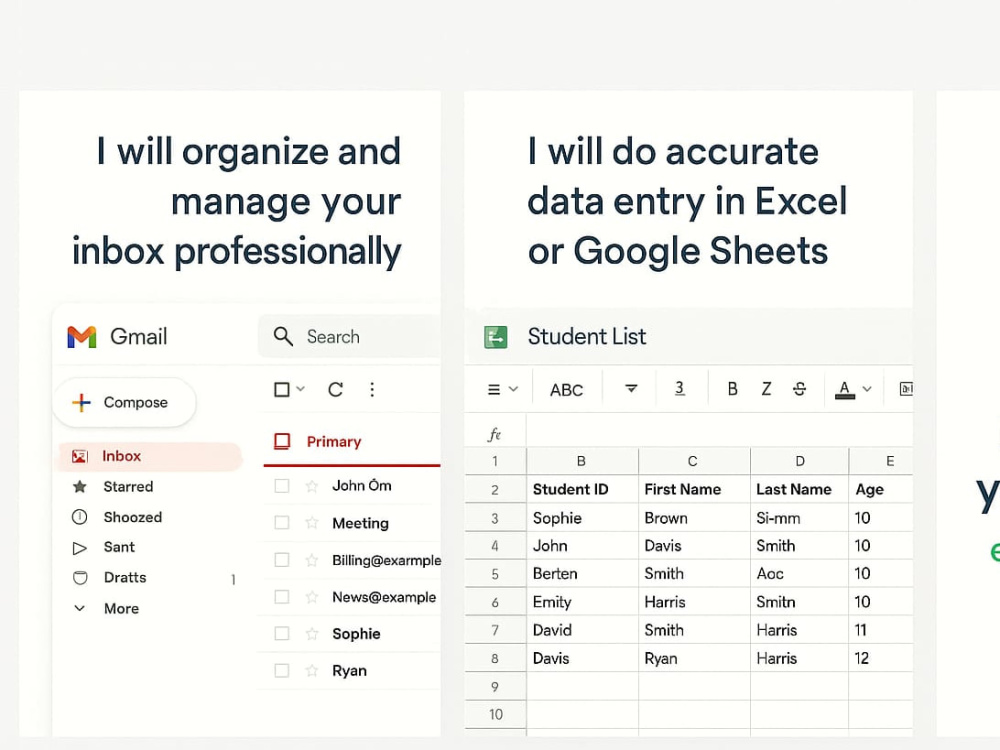Click the plus icon on Compose
The height and width of the screenshot is (750, 1000).
coord(82,402)
